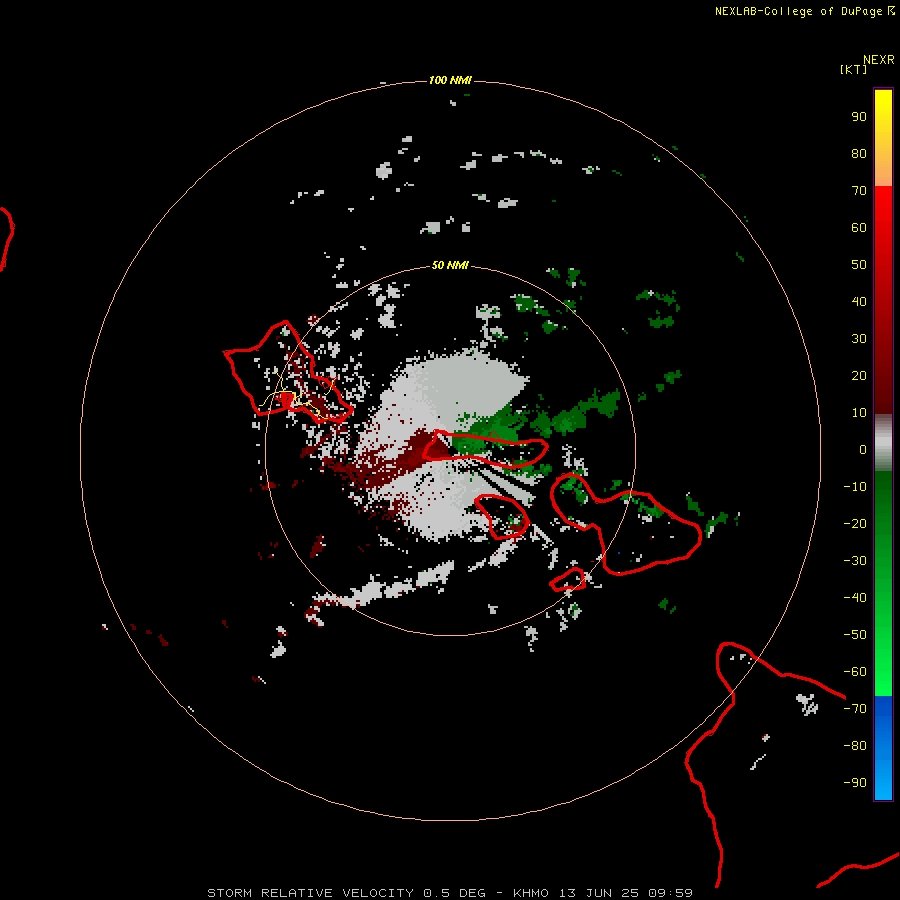Click the gray zero-velocity segment of color bar
The width and height of the screenshot is (900, 900).
point(883,443)
